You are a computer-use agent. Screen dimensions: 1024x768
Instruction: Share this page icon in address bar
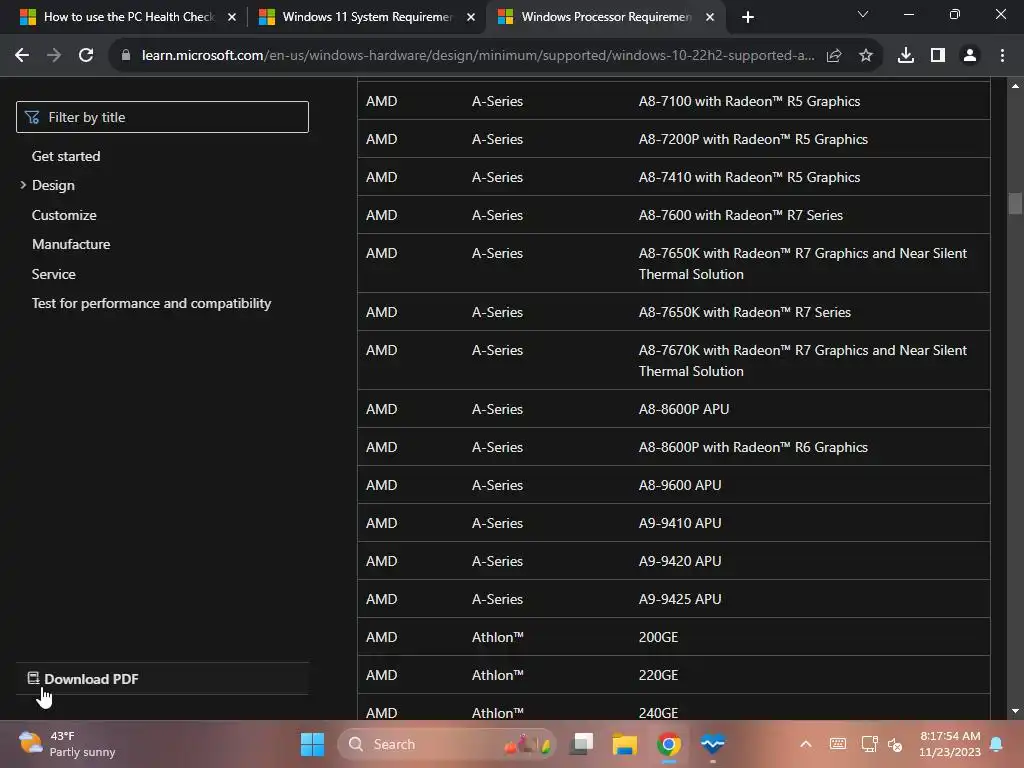pos(834,56)
